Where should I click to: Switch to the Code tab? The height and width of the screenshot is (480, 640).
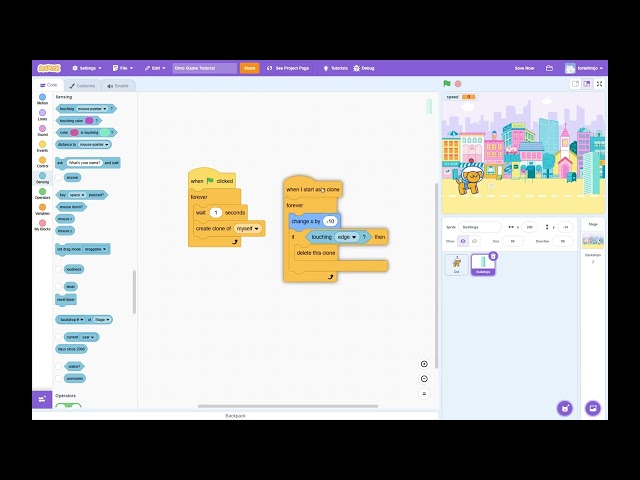[x=49, y=85]
